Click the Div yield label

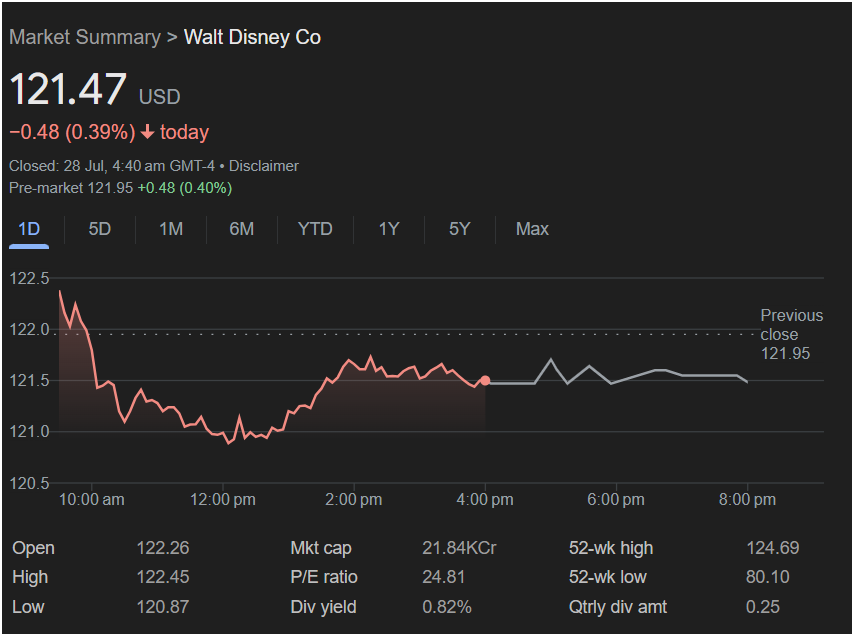[x=324, y=607]
